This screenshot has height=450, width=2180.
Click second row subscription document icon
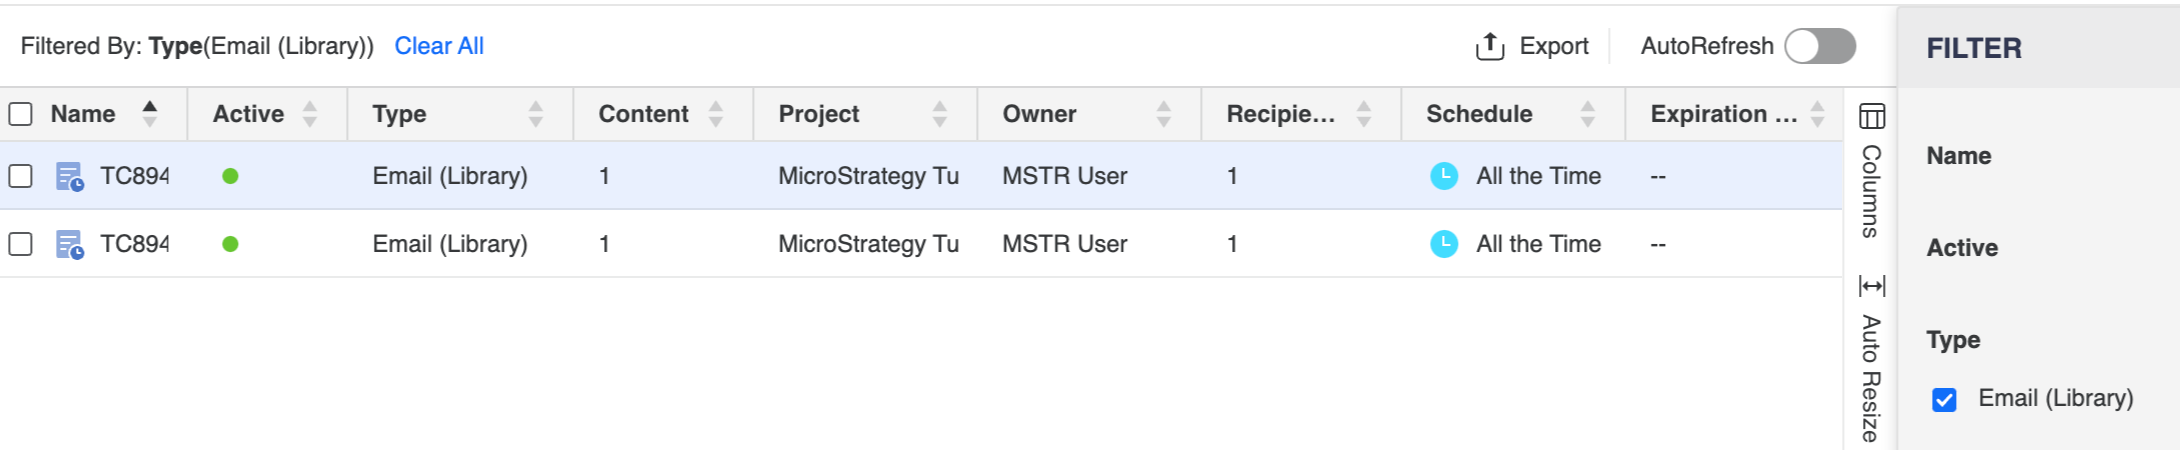pos(69,245)
